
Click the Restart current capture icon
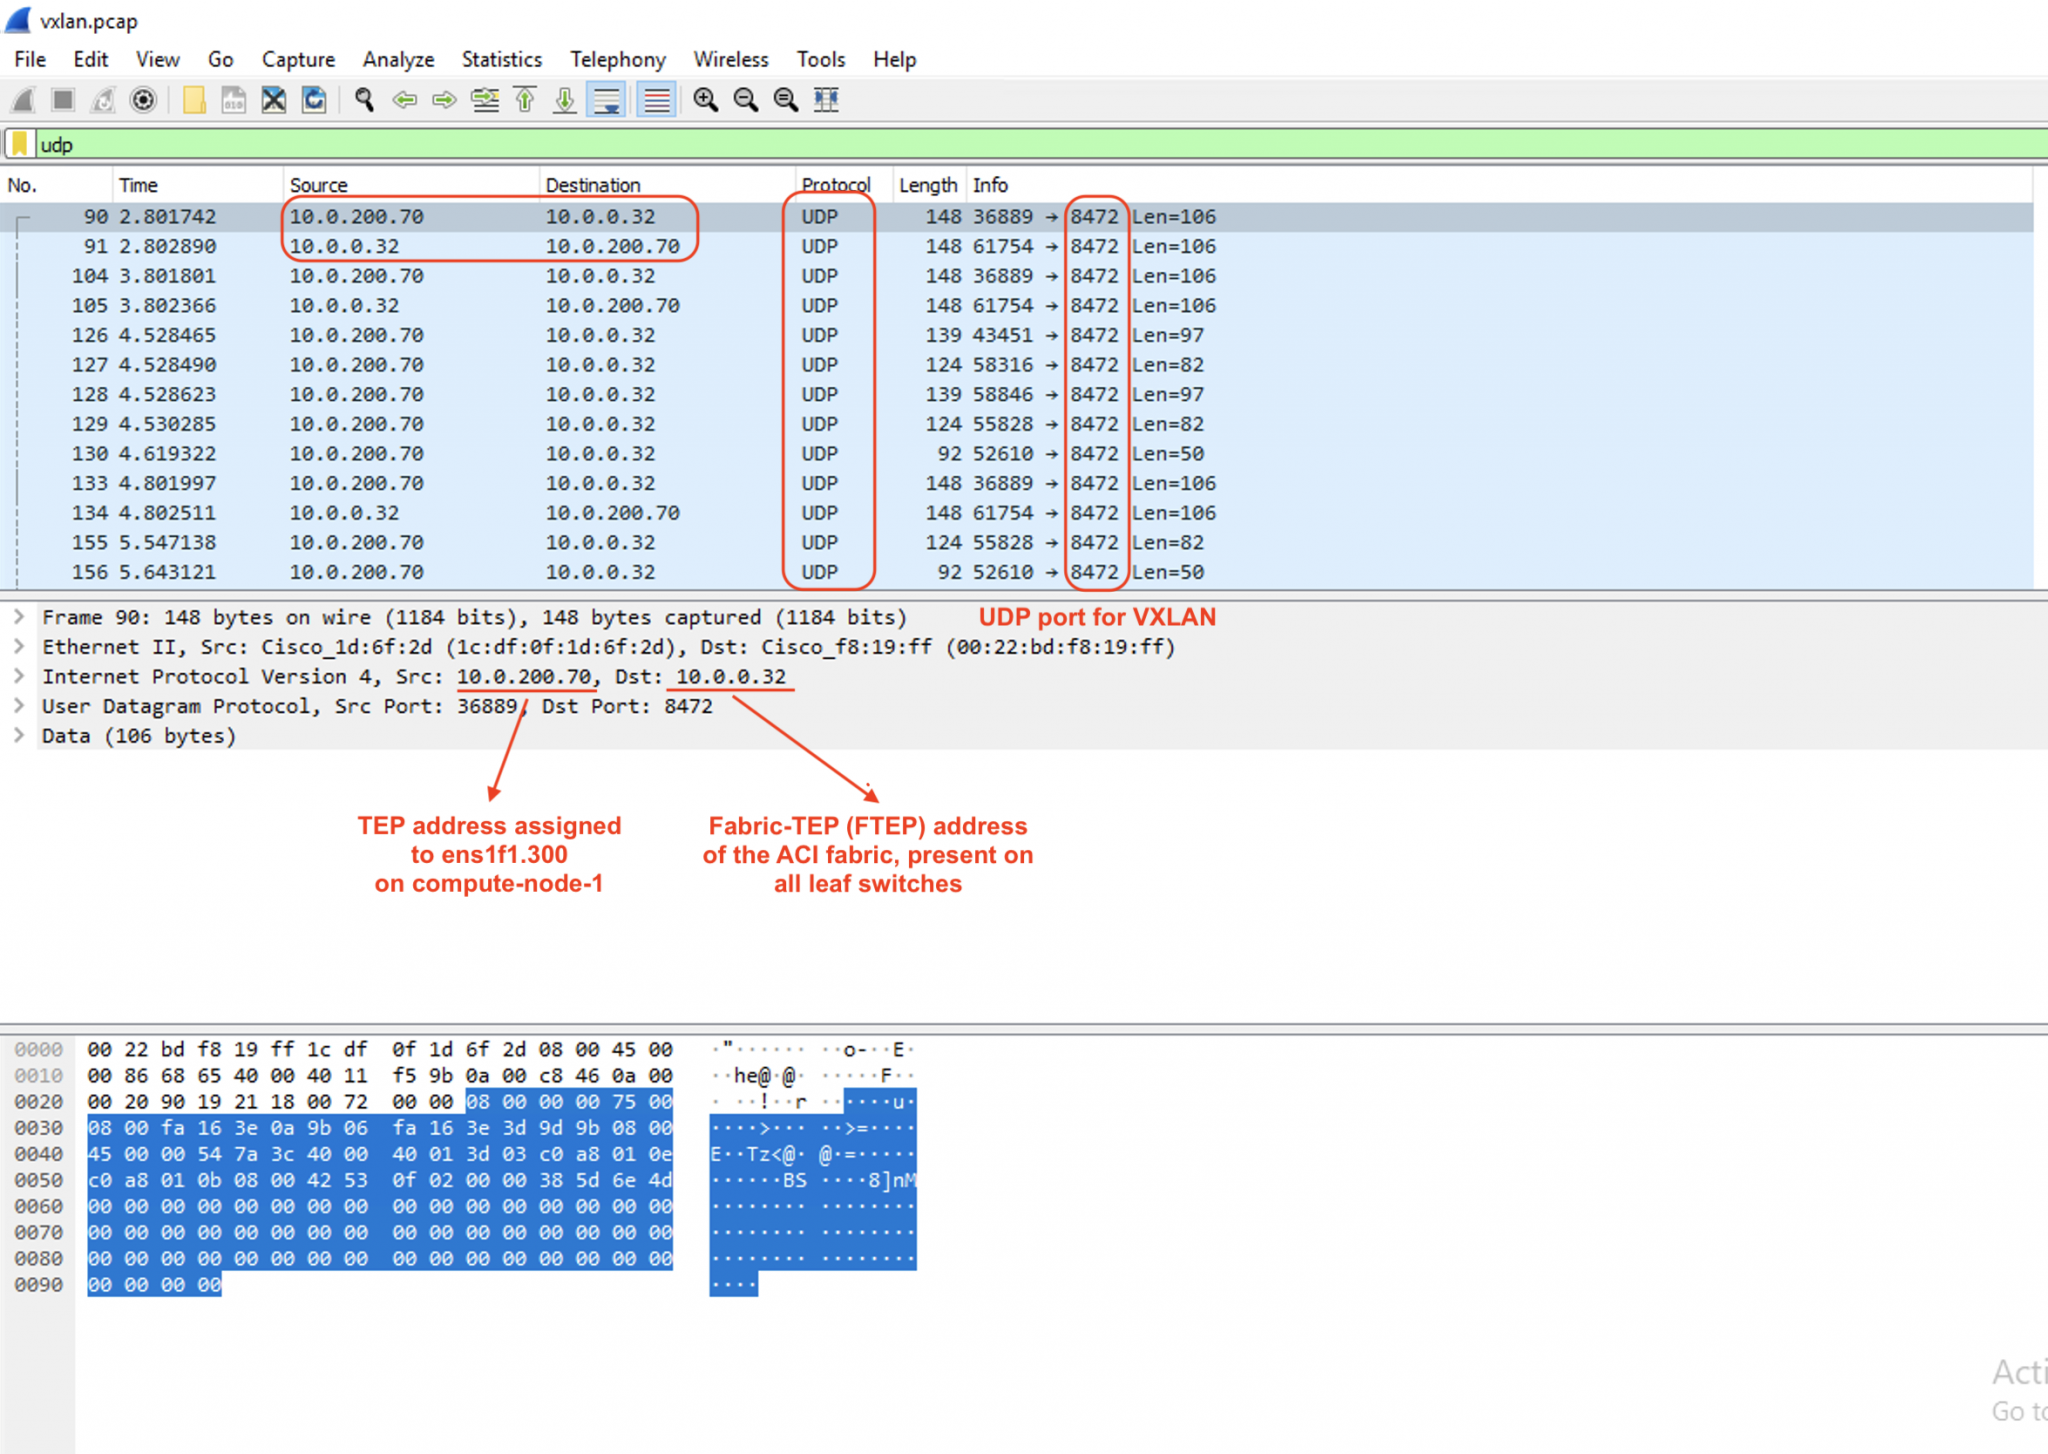(102, 100)
